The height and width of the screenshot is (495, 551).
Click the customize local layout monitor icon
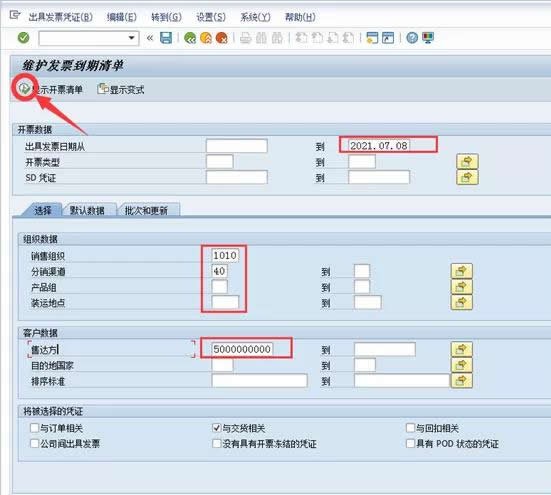coord(428,38)
